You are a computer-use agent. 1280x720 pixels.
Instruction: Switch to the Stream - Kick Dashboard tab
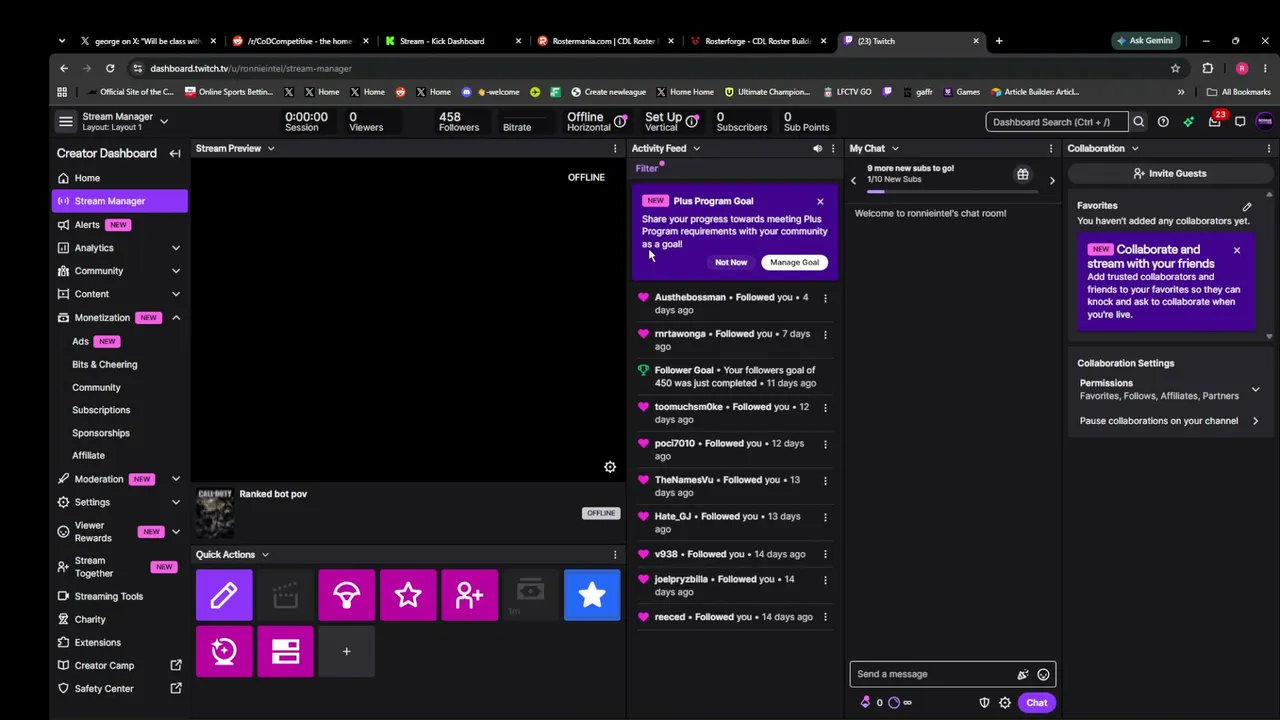(454, 41)
